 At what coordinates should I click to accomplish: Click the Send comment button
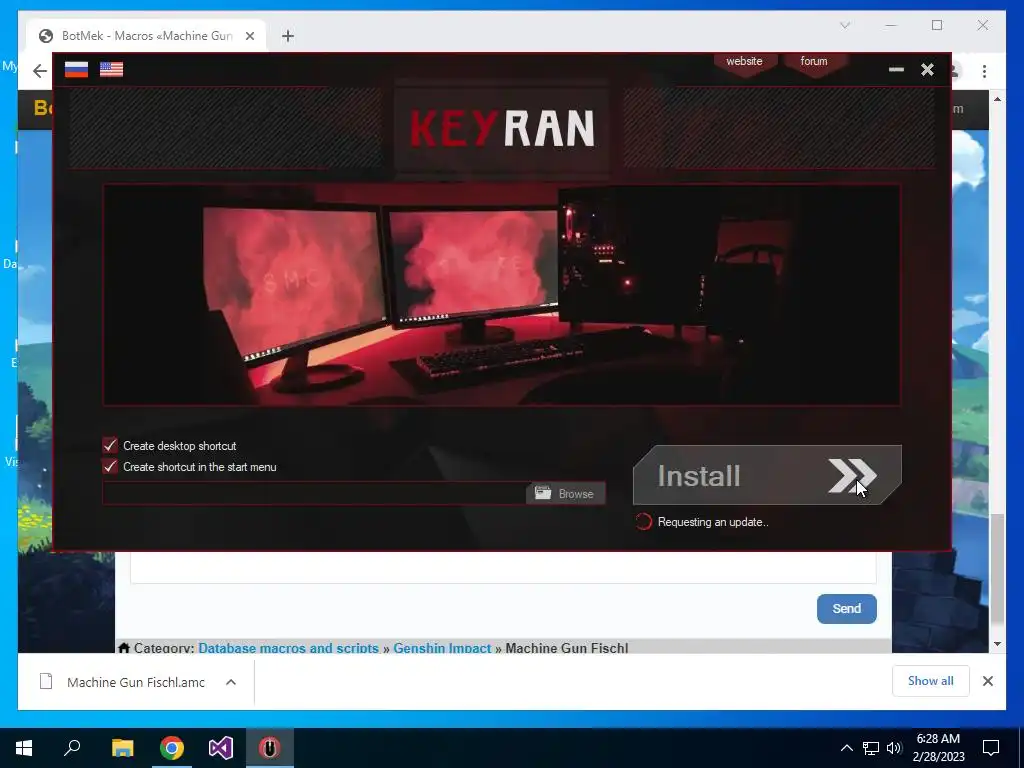click(846, 609)
